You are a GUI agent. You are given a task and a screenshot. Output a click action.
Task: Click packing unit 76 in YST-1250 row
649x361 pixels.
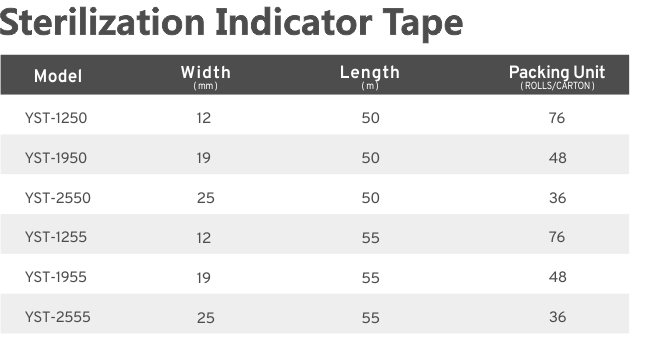coord(557,118)
